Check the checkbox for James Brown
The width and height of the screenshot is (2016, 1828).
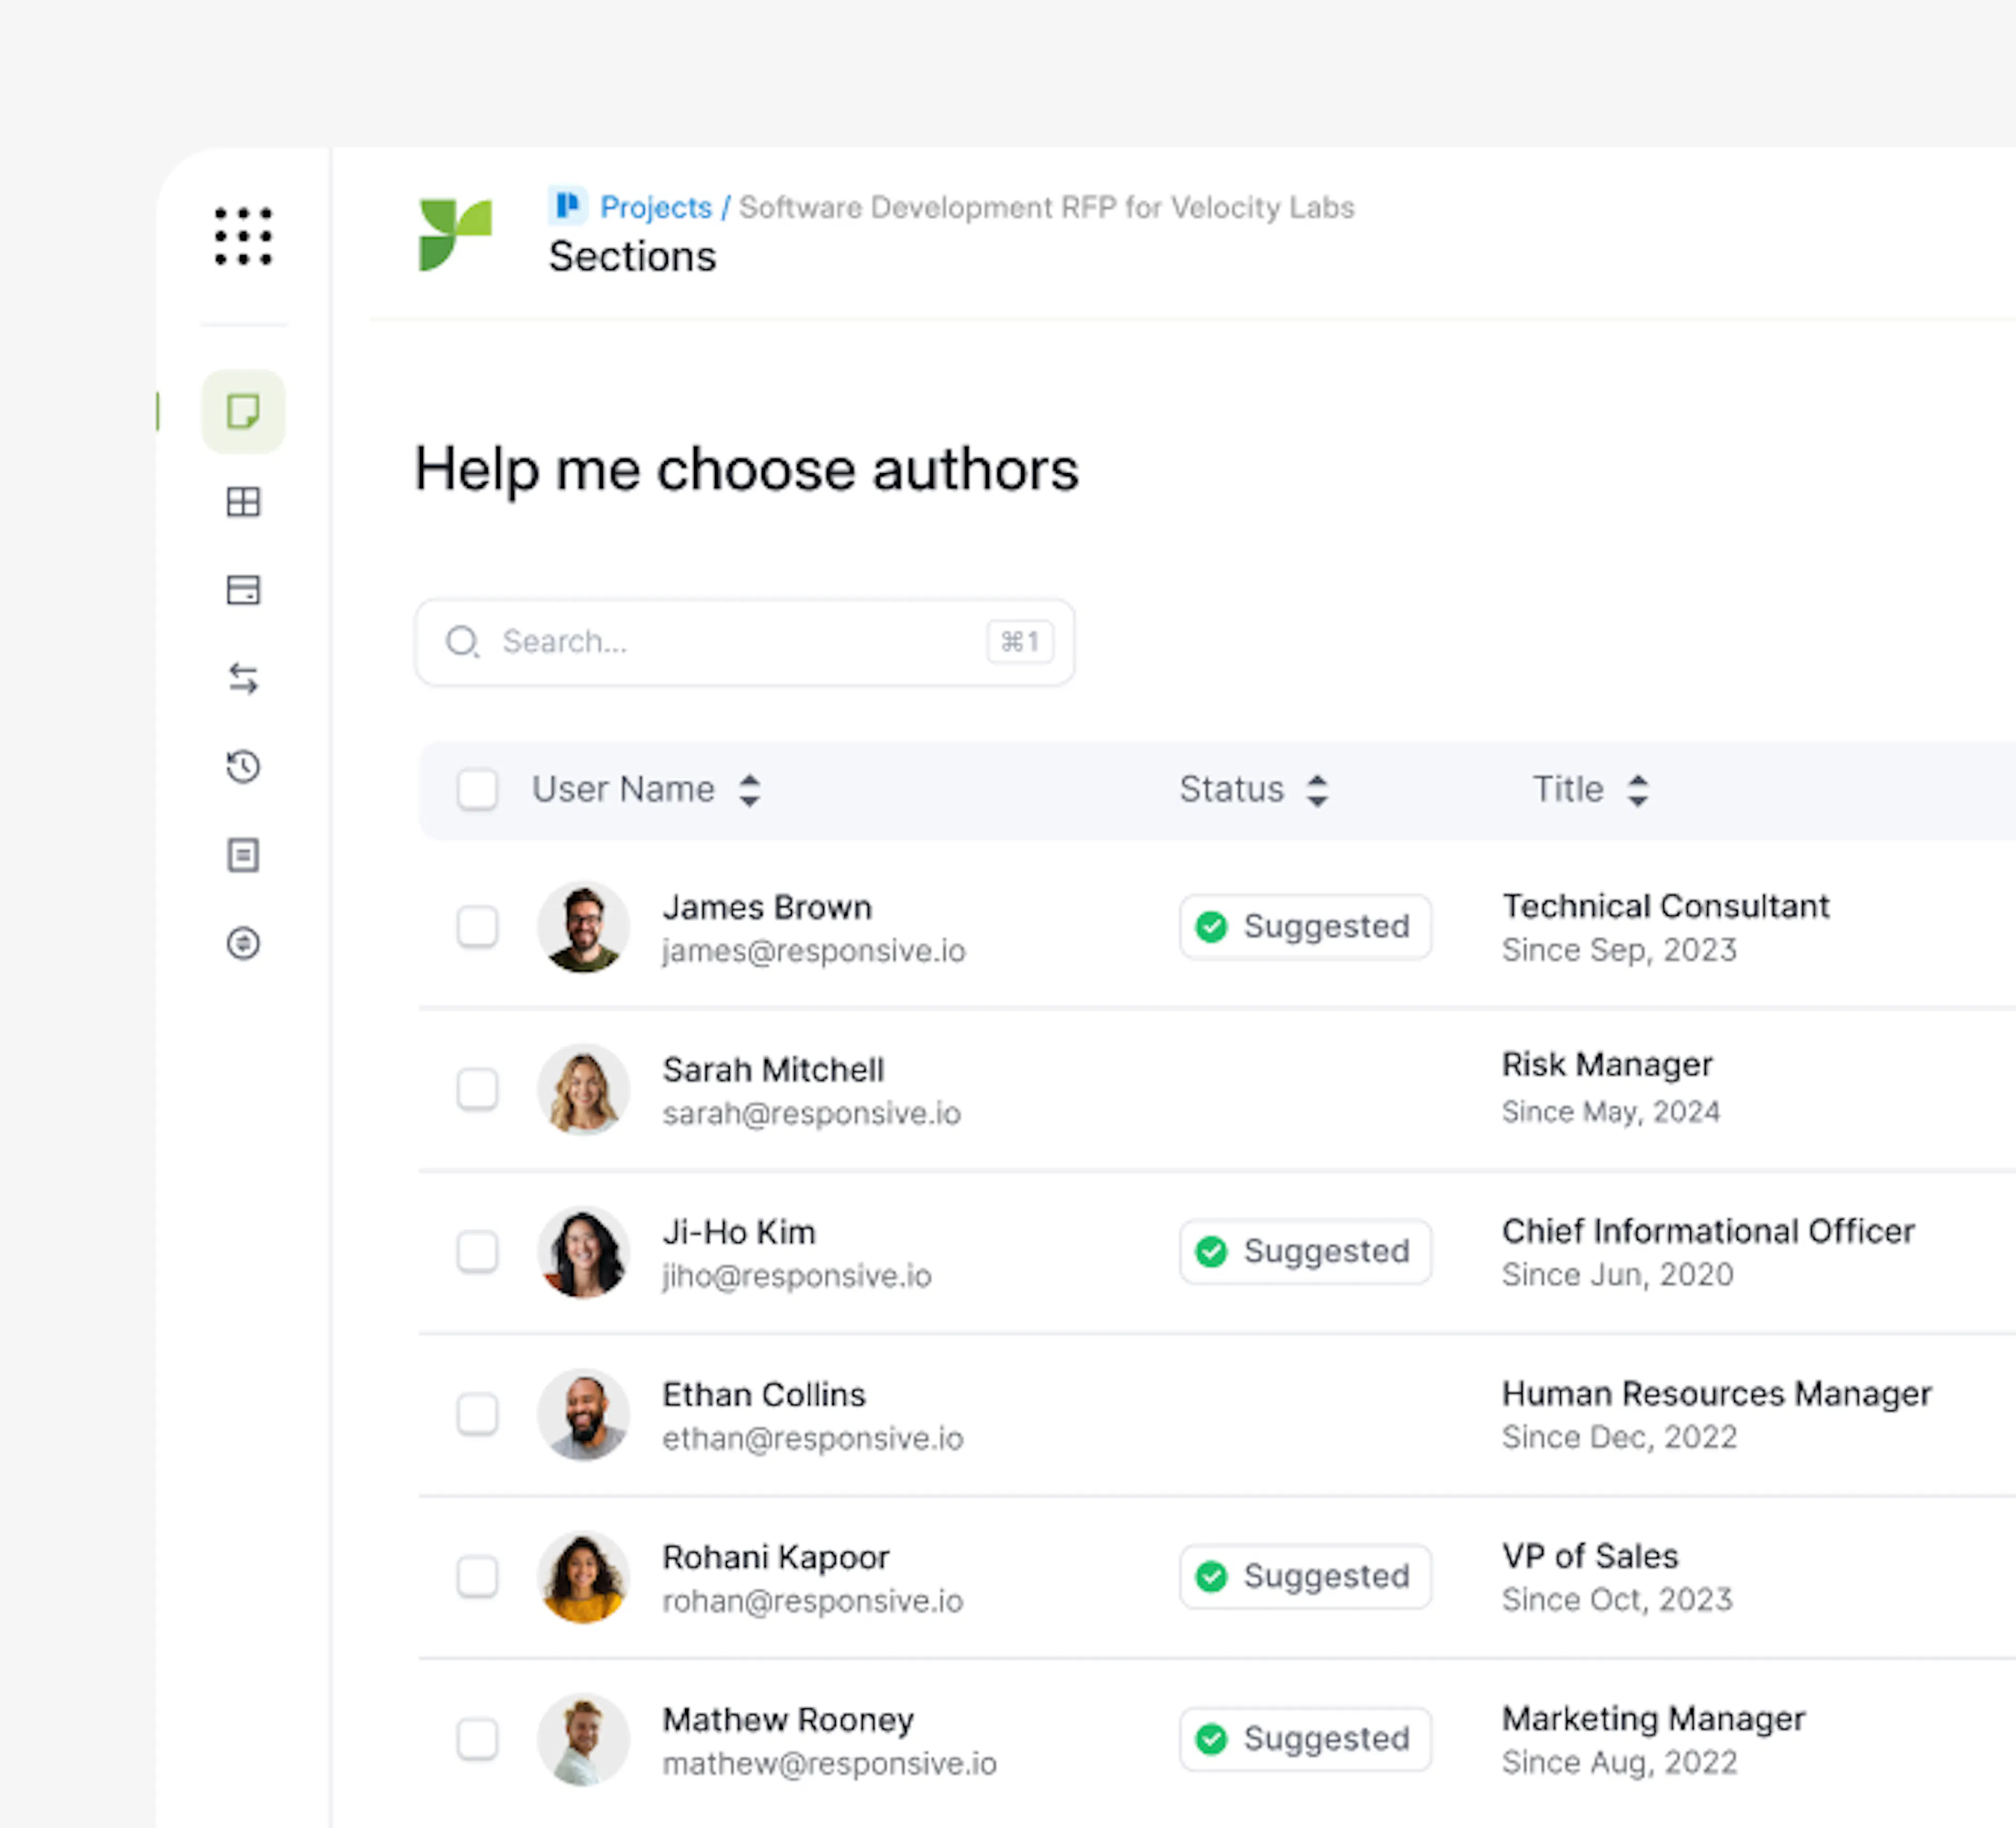478,927
